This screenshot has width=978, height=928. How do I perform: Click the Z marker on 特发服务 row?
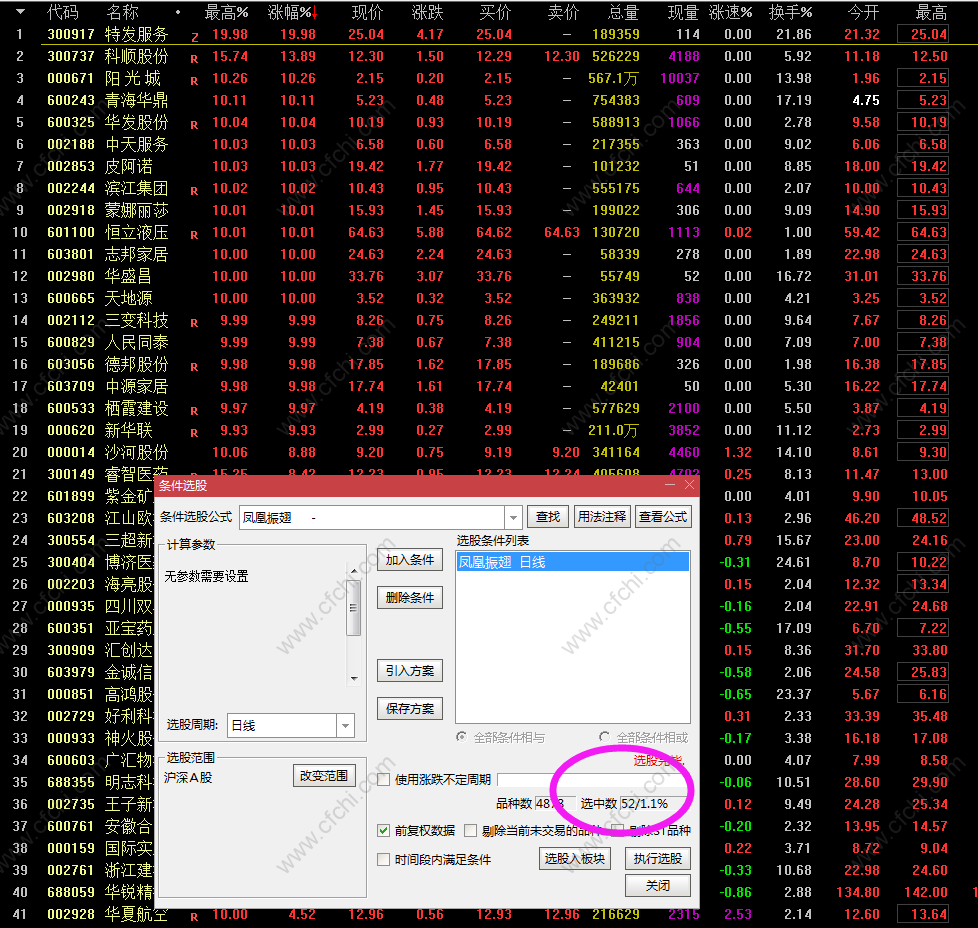(195, 38)
